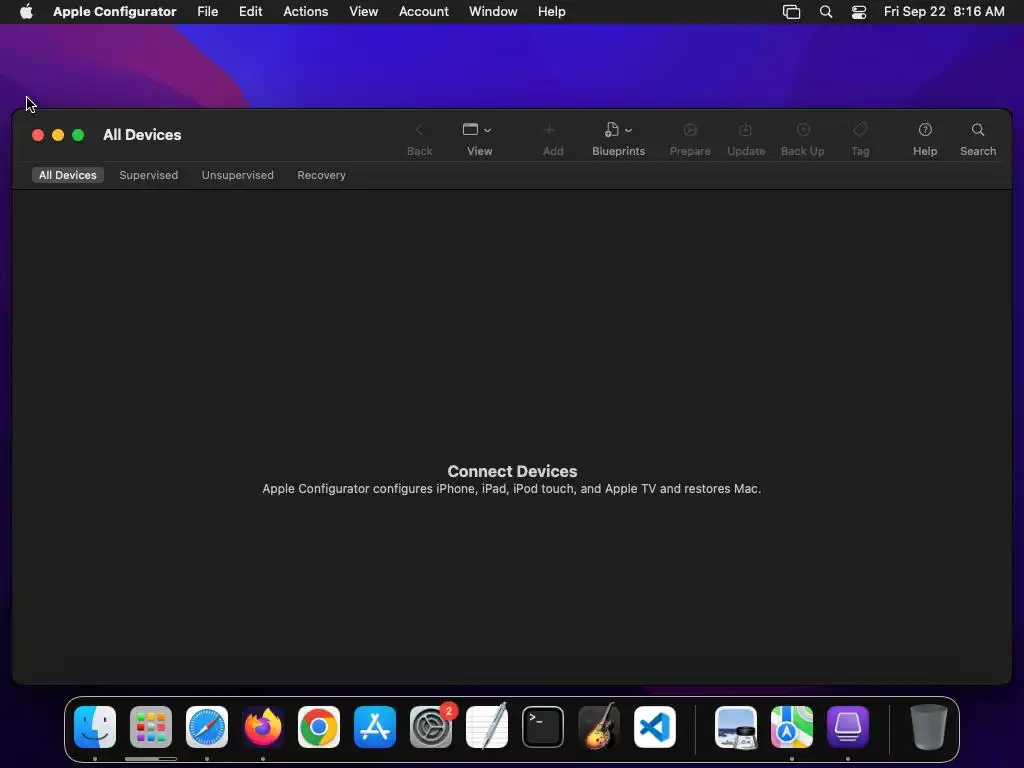Open App Store from the Dock
The image size is (1024, 768).
point(375,726)
